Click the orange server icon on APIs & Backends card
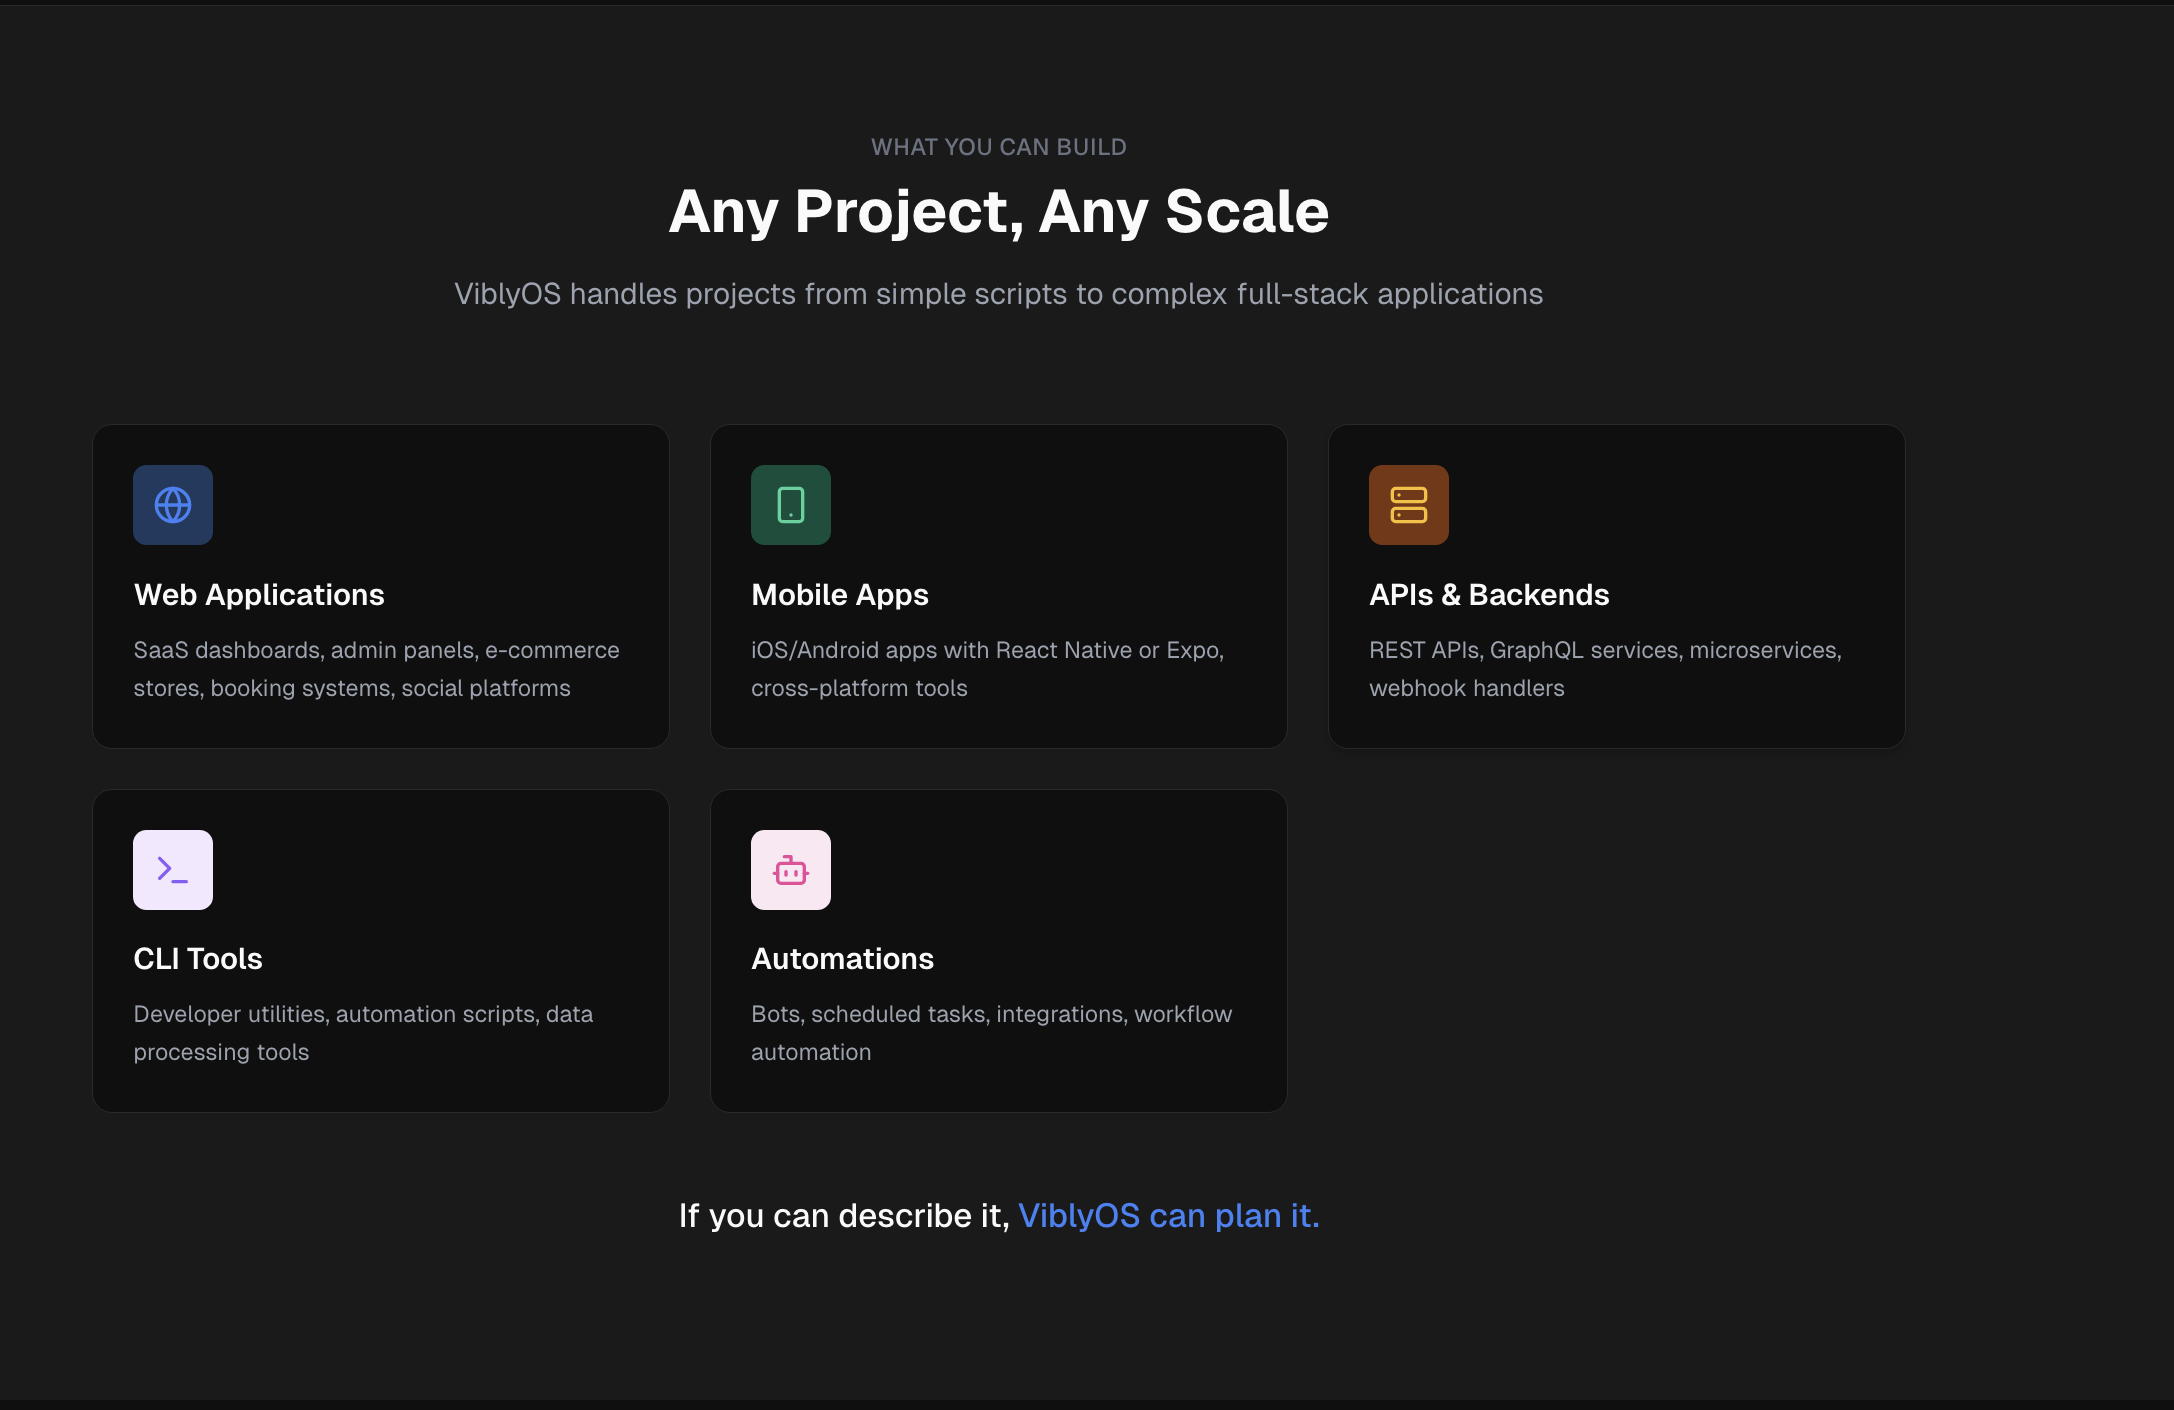Image resolution: width=2174 pixels, height=1410 pixels. 1408,505
